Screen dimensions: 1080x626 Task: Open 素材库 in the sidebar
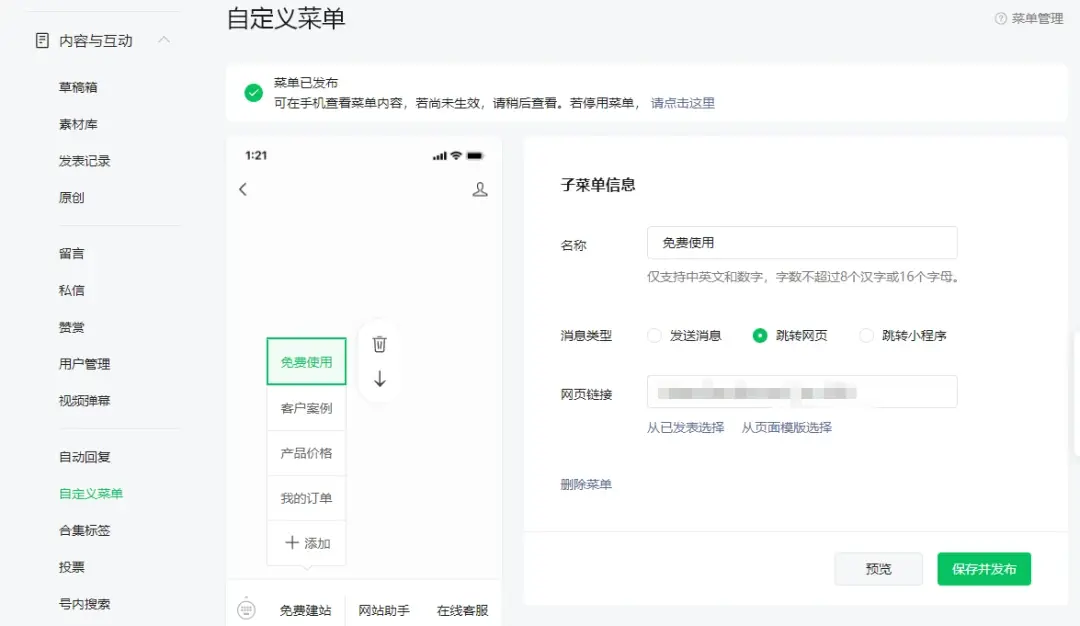pyautogui.click(x=78, y=125)
